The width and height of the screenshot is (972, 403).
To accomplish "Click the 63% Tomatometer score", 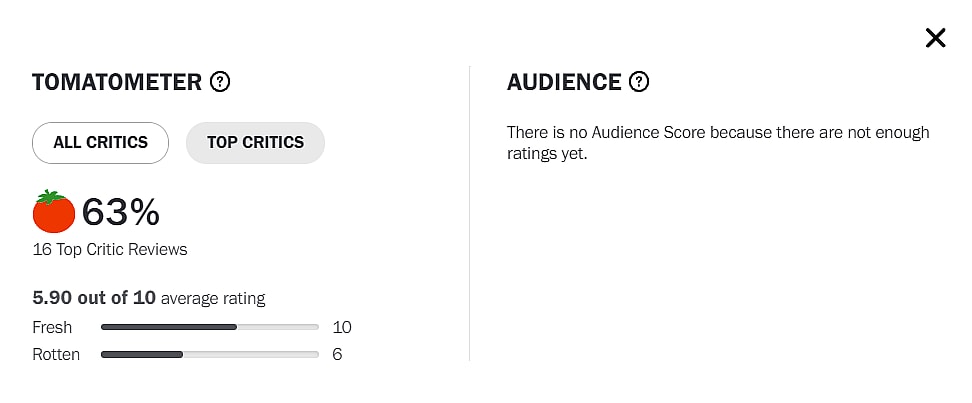I will click(x=120, y=212).
